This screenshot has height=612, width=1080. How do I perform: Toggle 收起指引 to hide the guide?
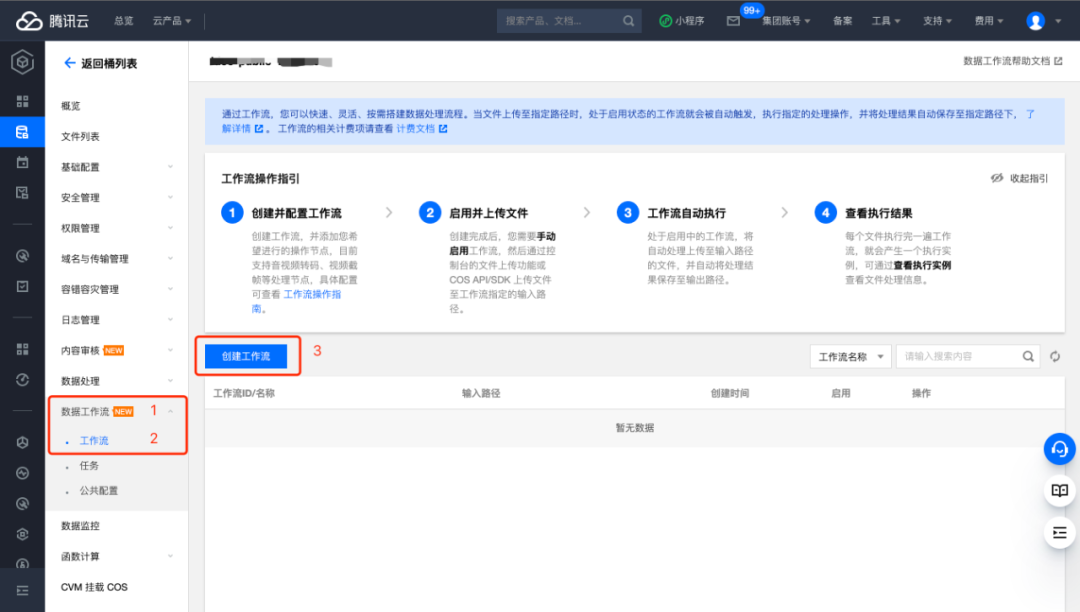pyautogui.click(x=1019, y=178)
